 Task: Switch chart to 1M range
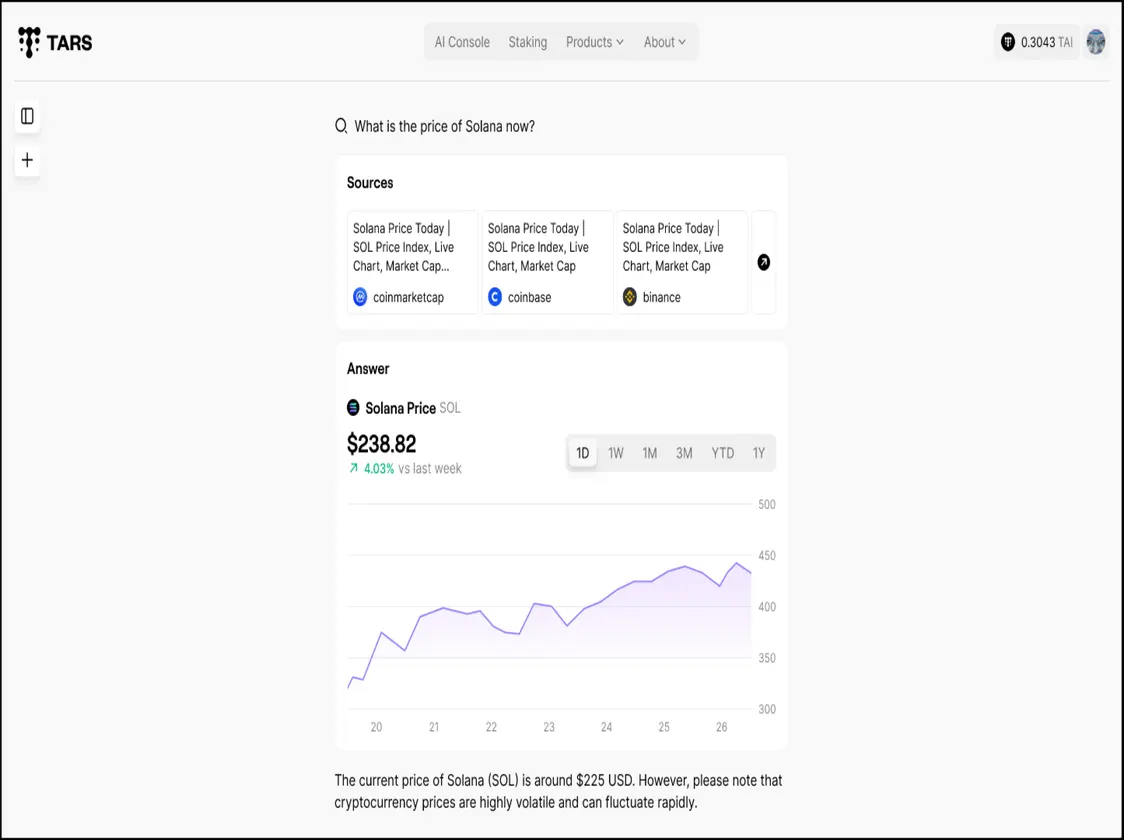click(649, 453)
